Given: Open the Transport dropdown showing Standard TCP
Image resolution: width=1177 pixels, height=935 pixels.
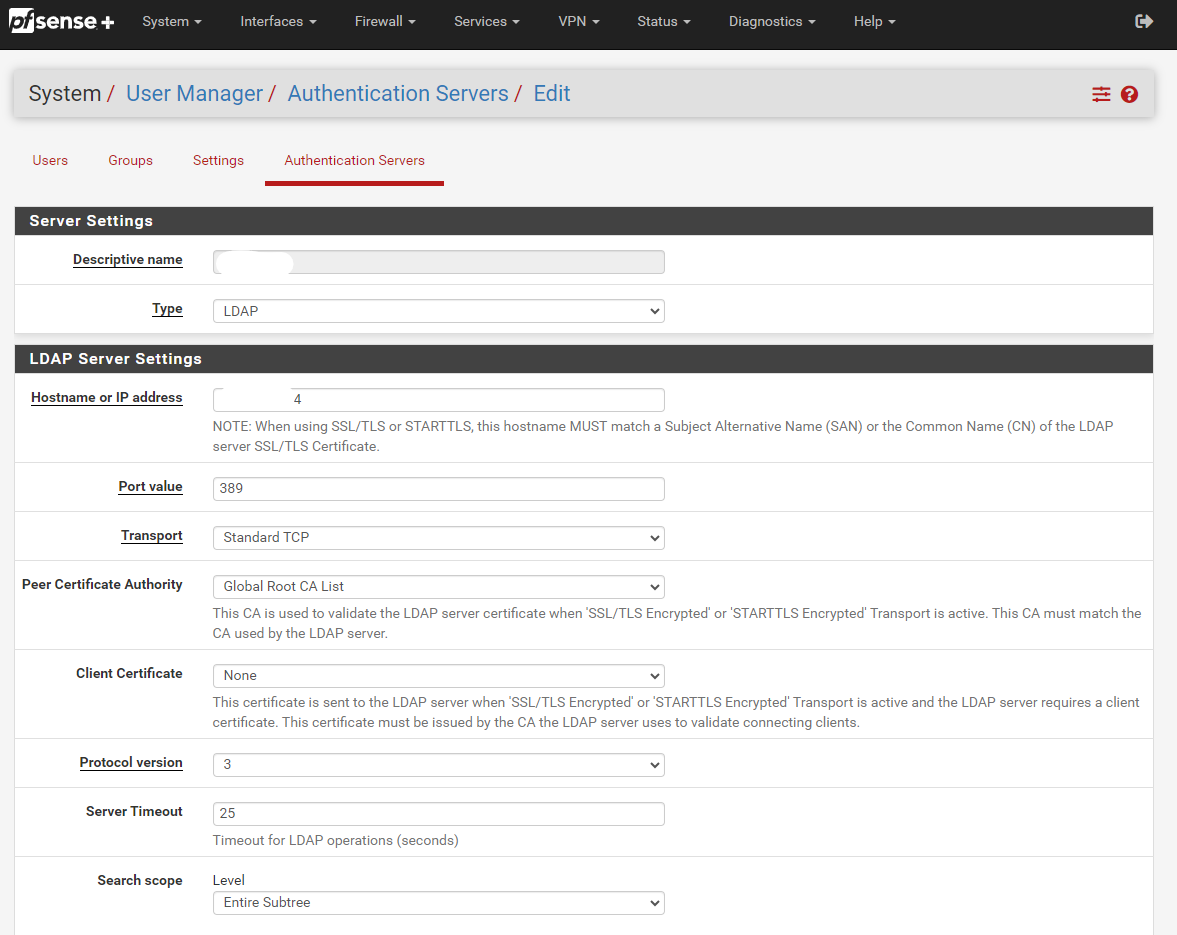Looking at the screenshot, I should 438,538.
